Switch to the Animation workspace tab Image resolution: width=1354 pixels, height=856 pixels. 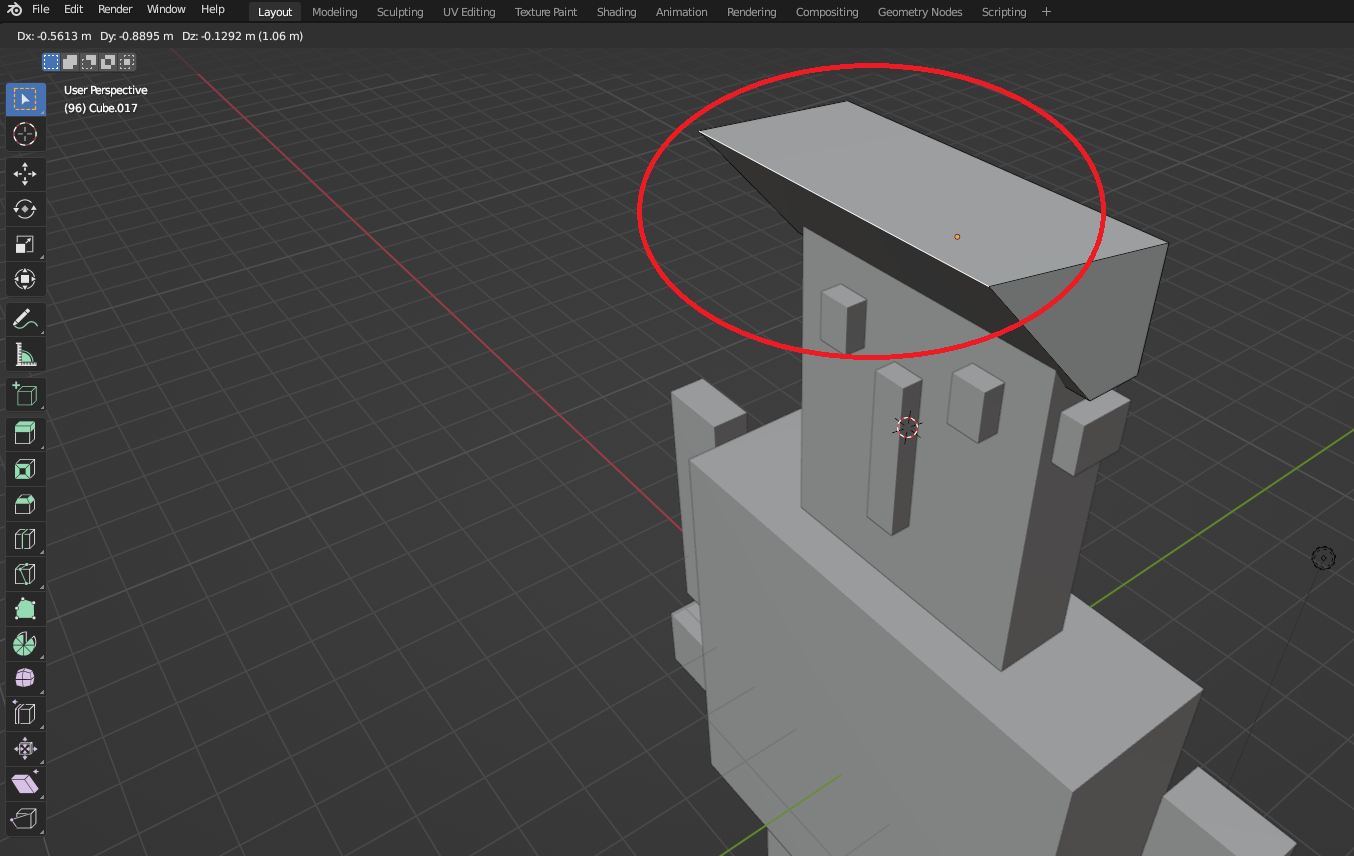pos(682,12)
